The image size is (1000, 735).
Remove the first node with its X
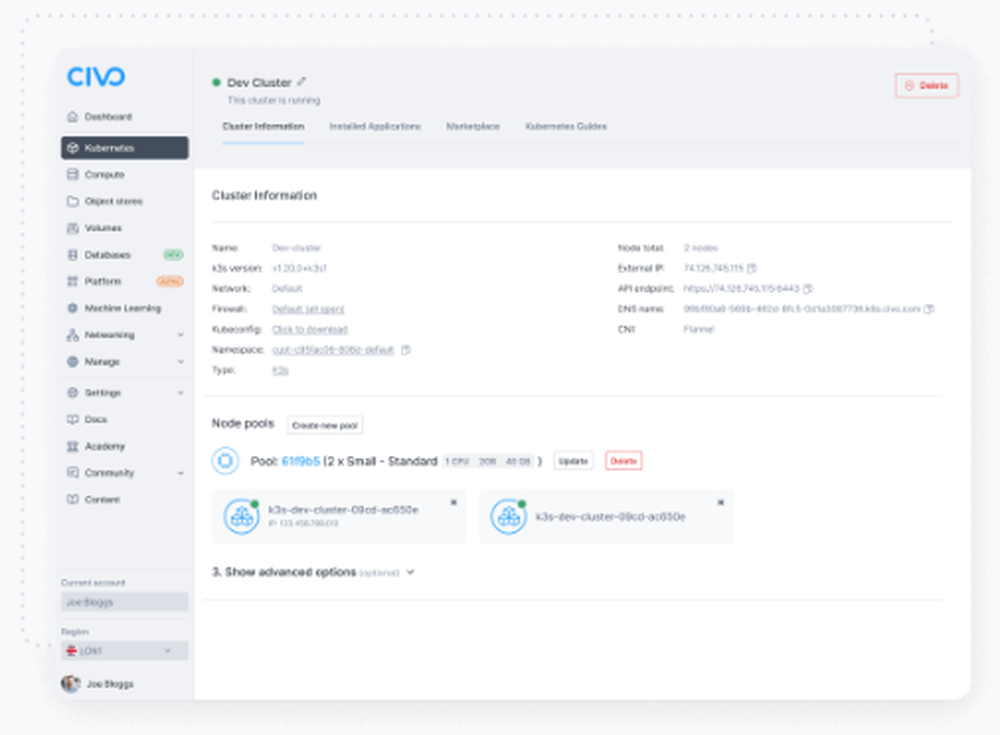tap(453, 503)
